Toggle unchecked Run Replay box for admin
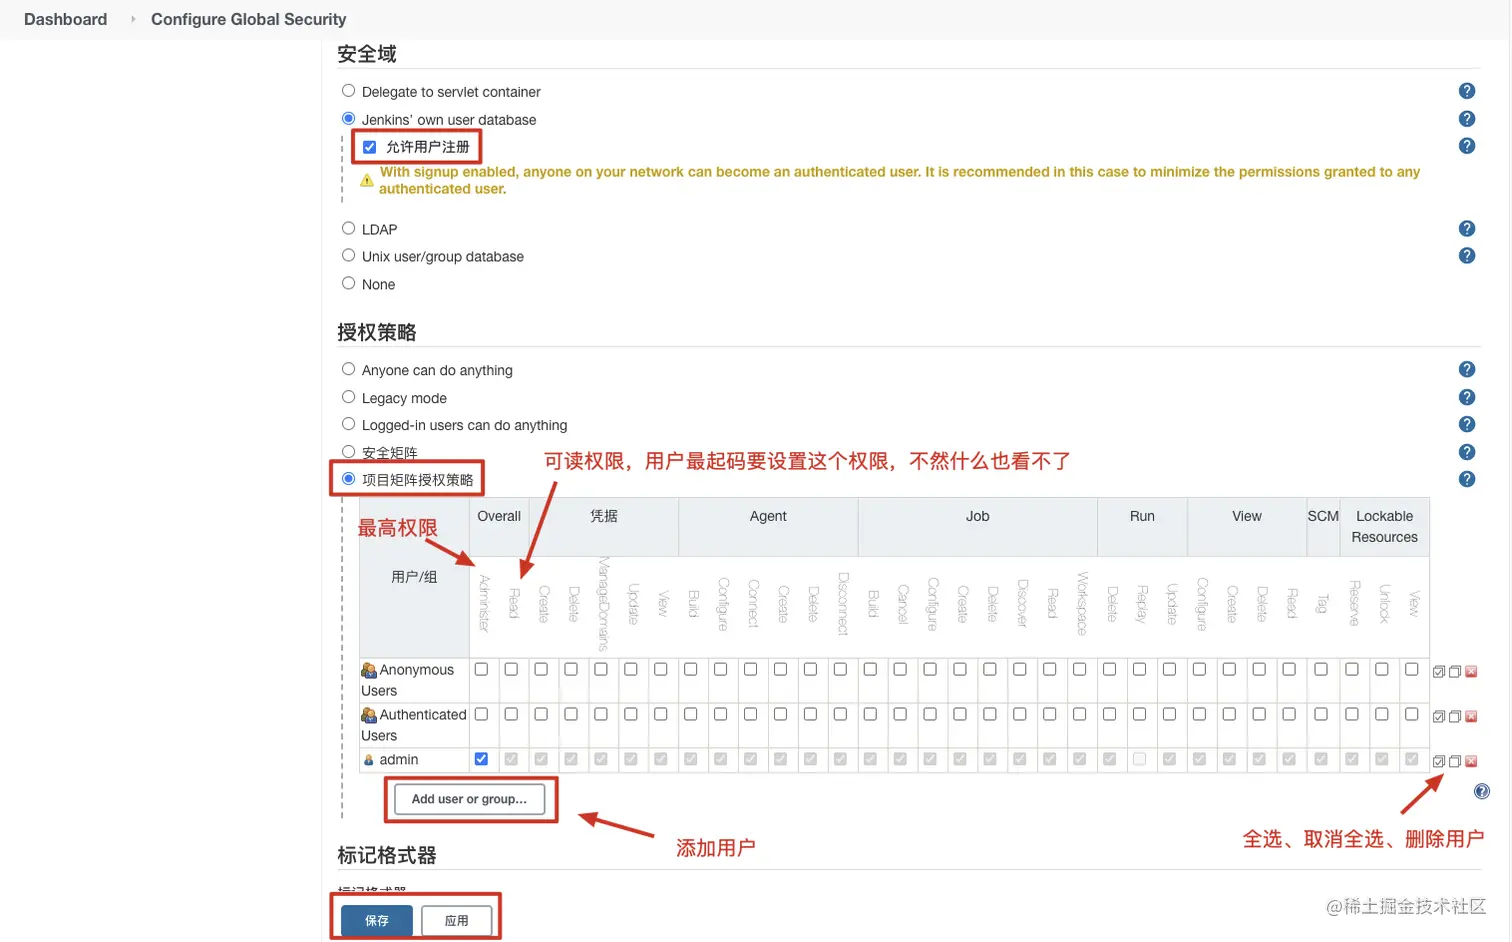1512x942 pixels. tap(1139, 759)
